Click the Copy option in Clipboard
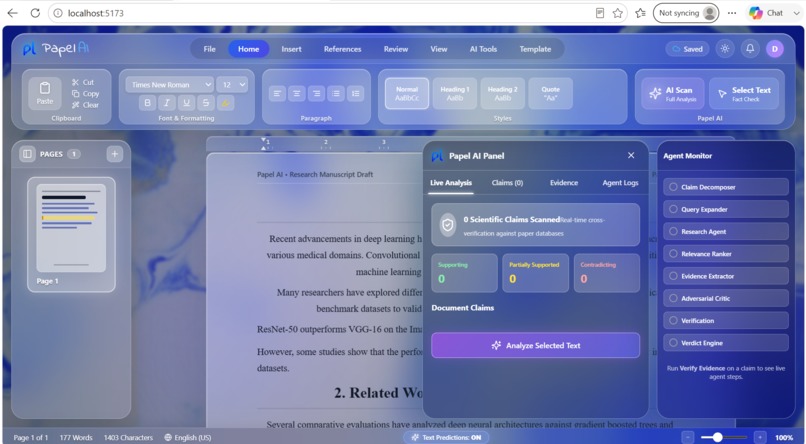 [x=85, y=94]
